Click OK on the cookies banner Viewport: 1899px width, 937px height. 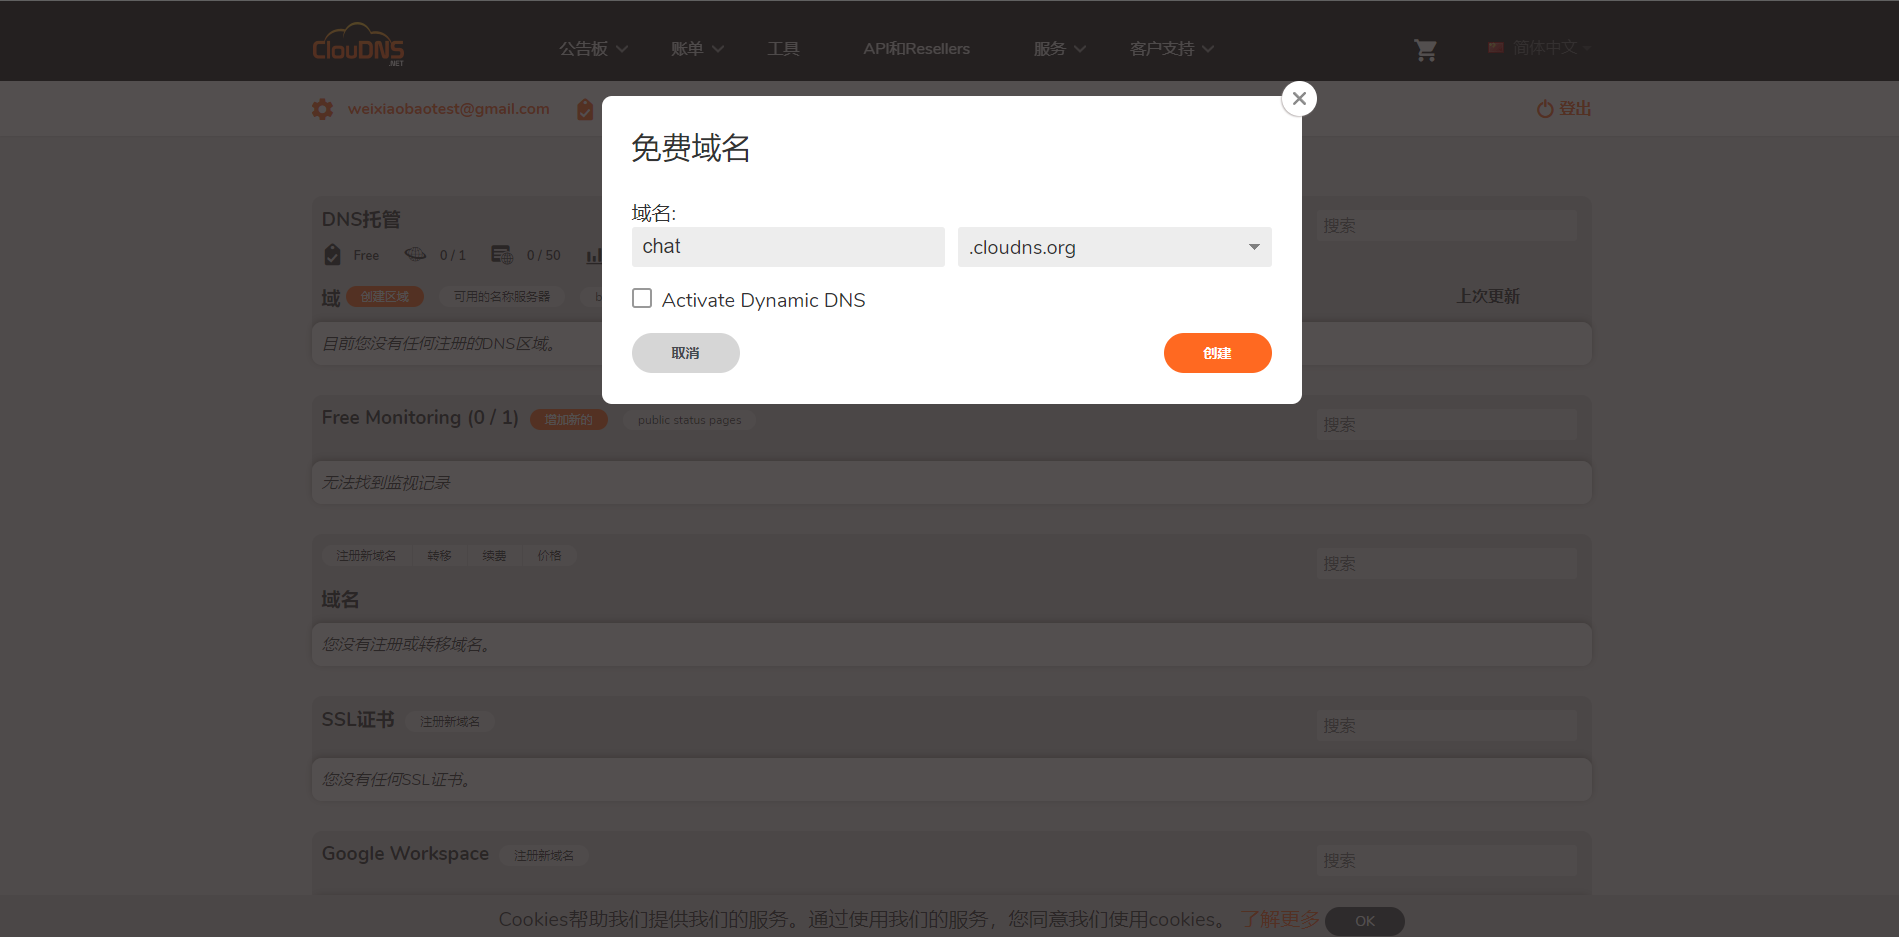click(1365, 921)
